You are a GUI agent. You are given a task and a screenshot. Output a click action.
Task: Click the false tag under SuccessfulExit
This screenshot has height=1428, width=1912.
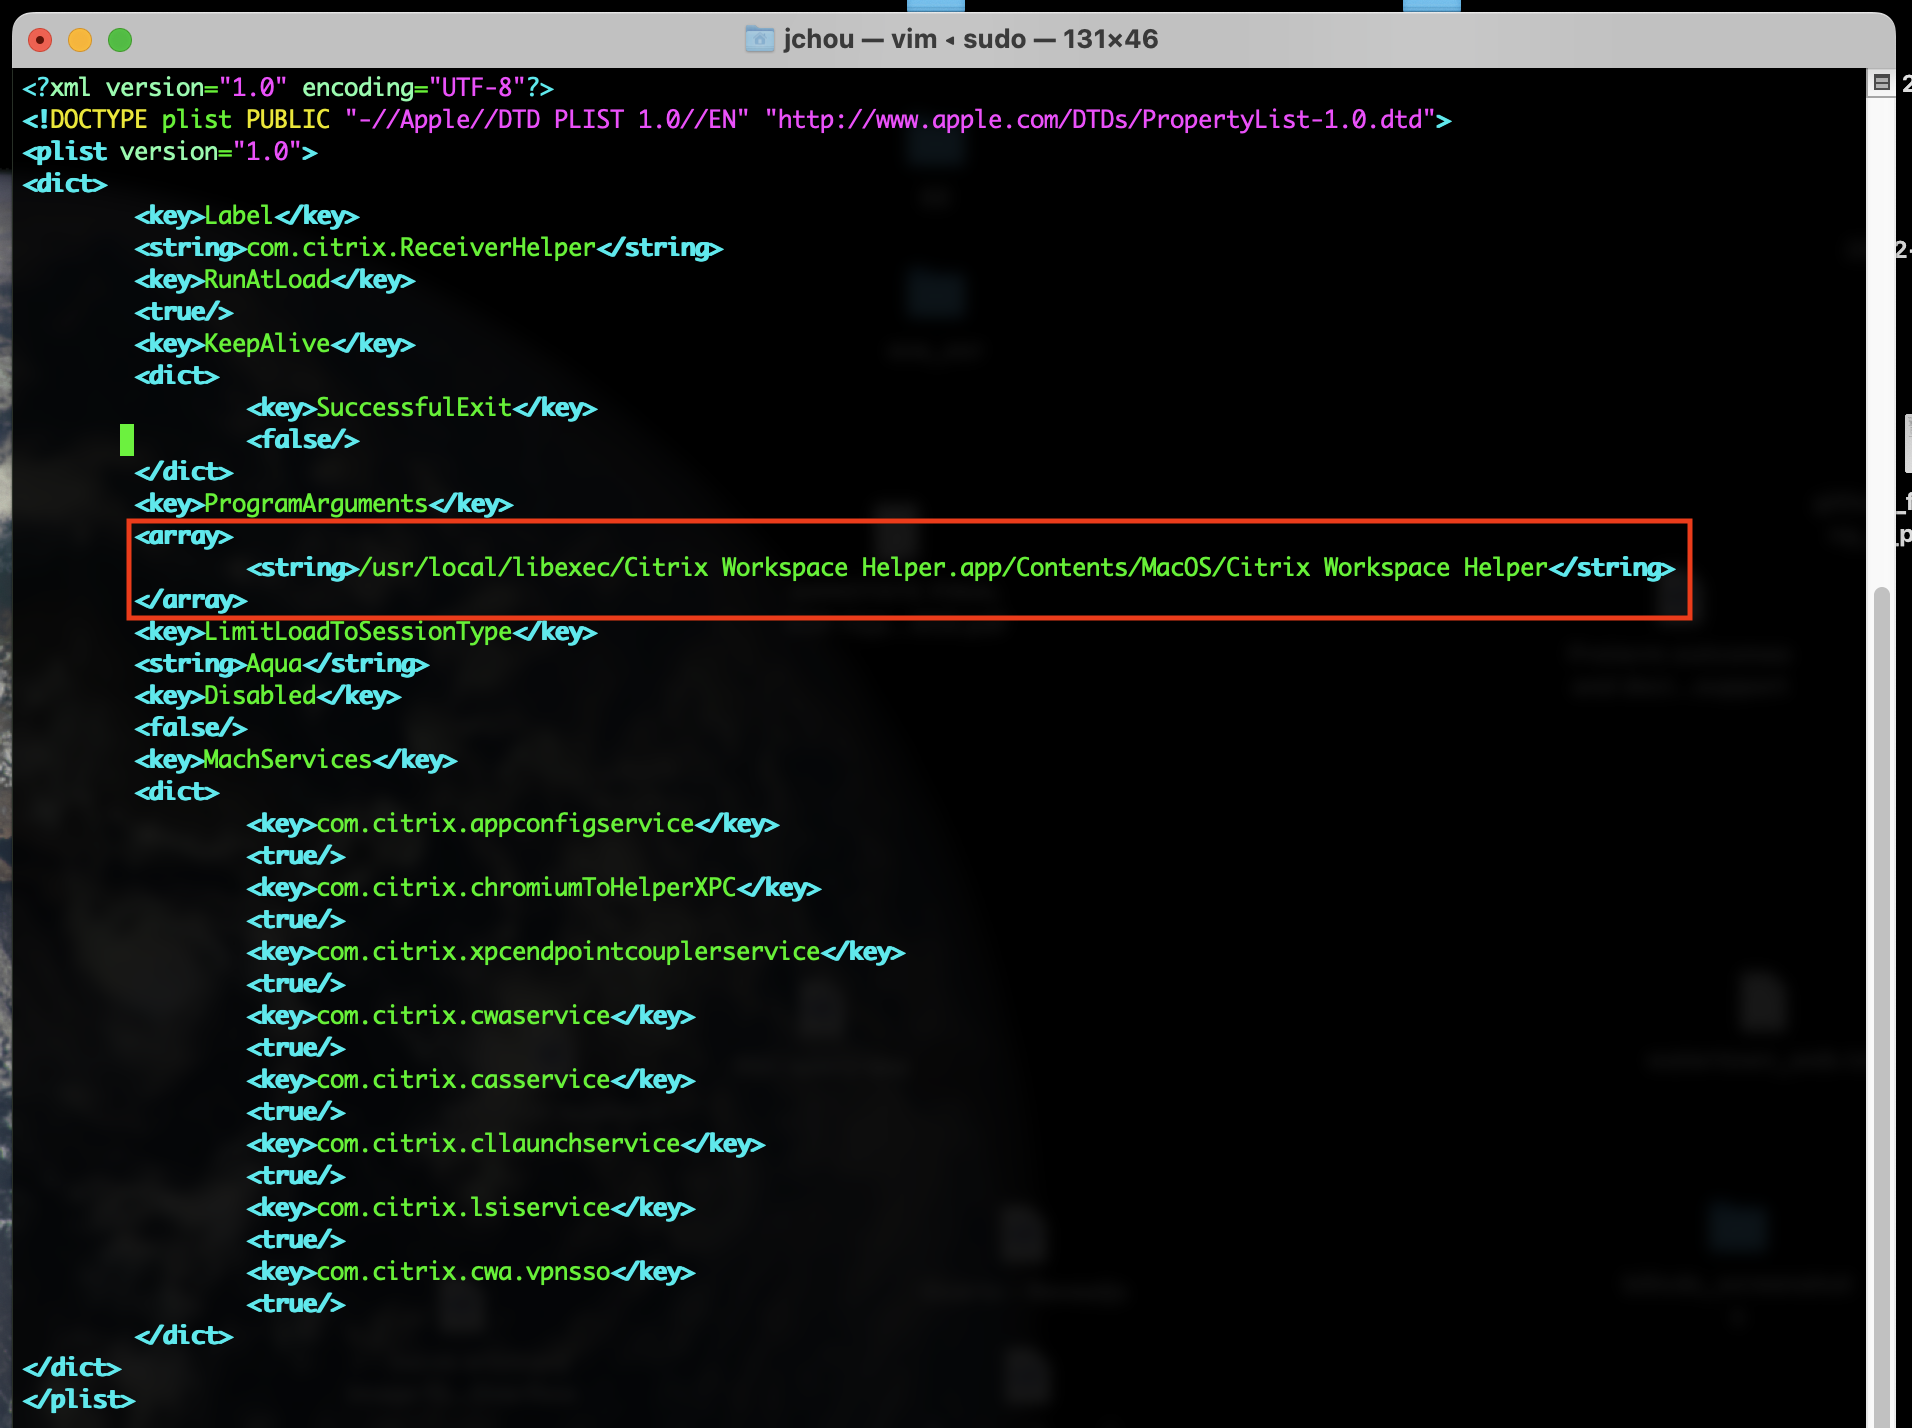pos(303,440)
